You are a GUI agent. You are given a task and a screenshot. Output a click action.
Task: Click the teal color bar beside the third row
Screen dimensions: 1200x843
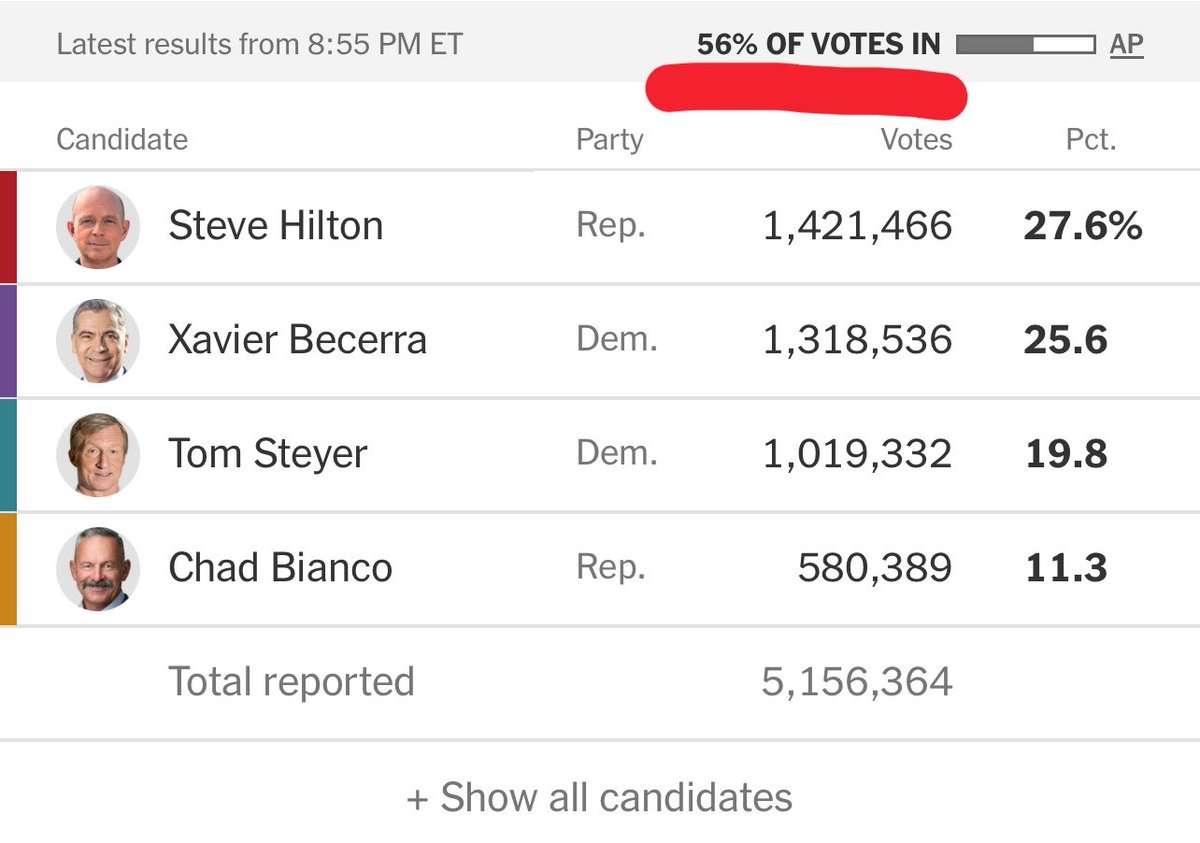pos(8,455)
